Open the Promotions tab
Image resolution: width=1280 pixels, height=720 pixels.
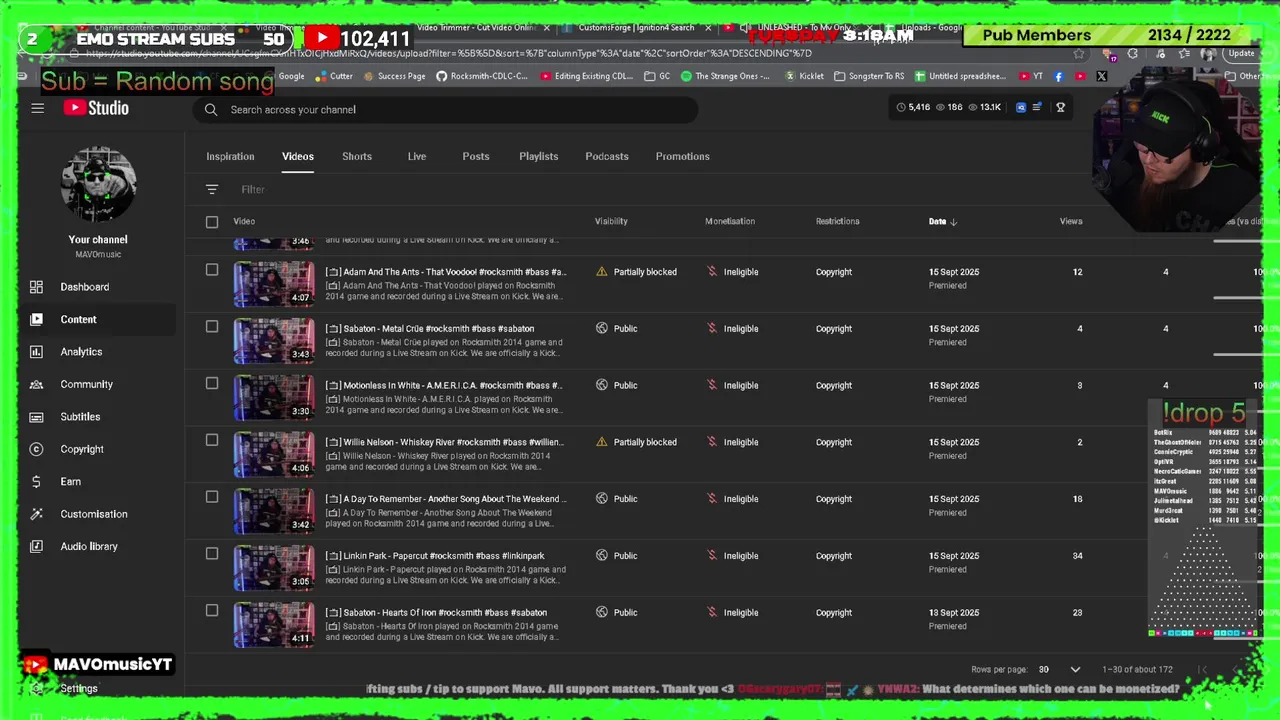pos(682,156)
